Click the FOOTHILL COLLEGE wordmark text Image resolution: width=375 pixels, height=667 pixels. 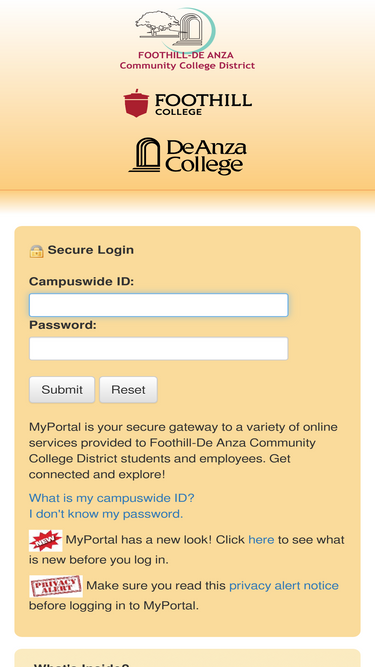(x=203, y=104)
